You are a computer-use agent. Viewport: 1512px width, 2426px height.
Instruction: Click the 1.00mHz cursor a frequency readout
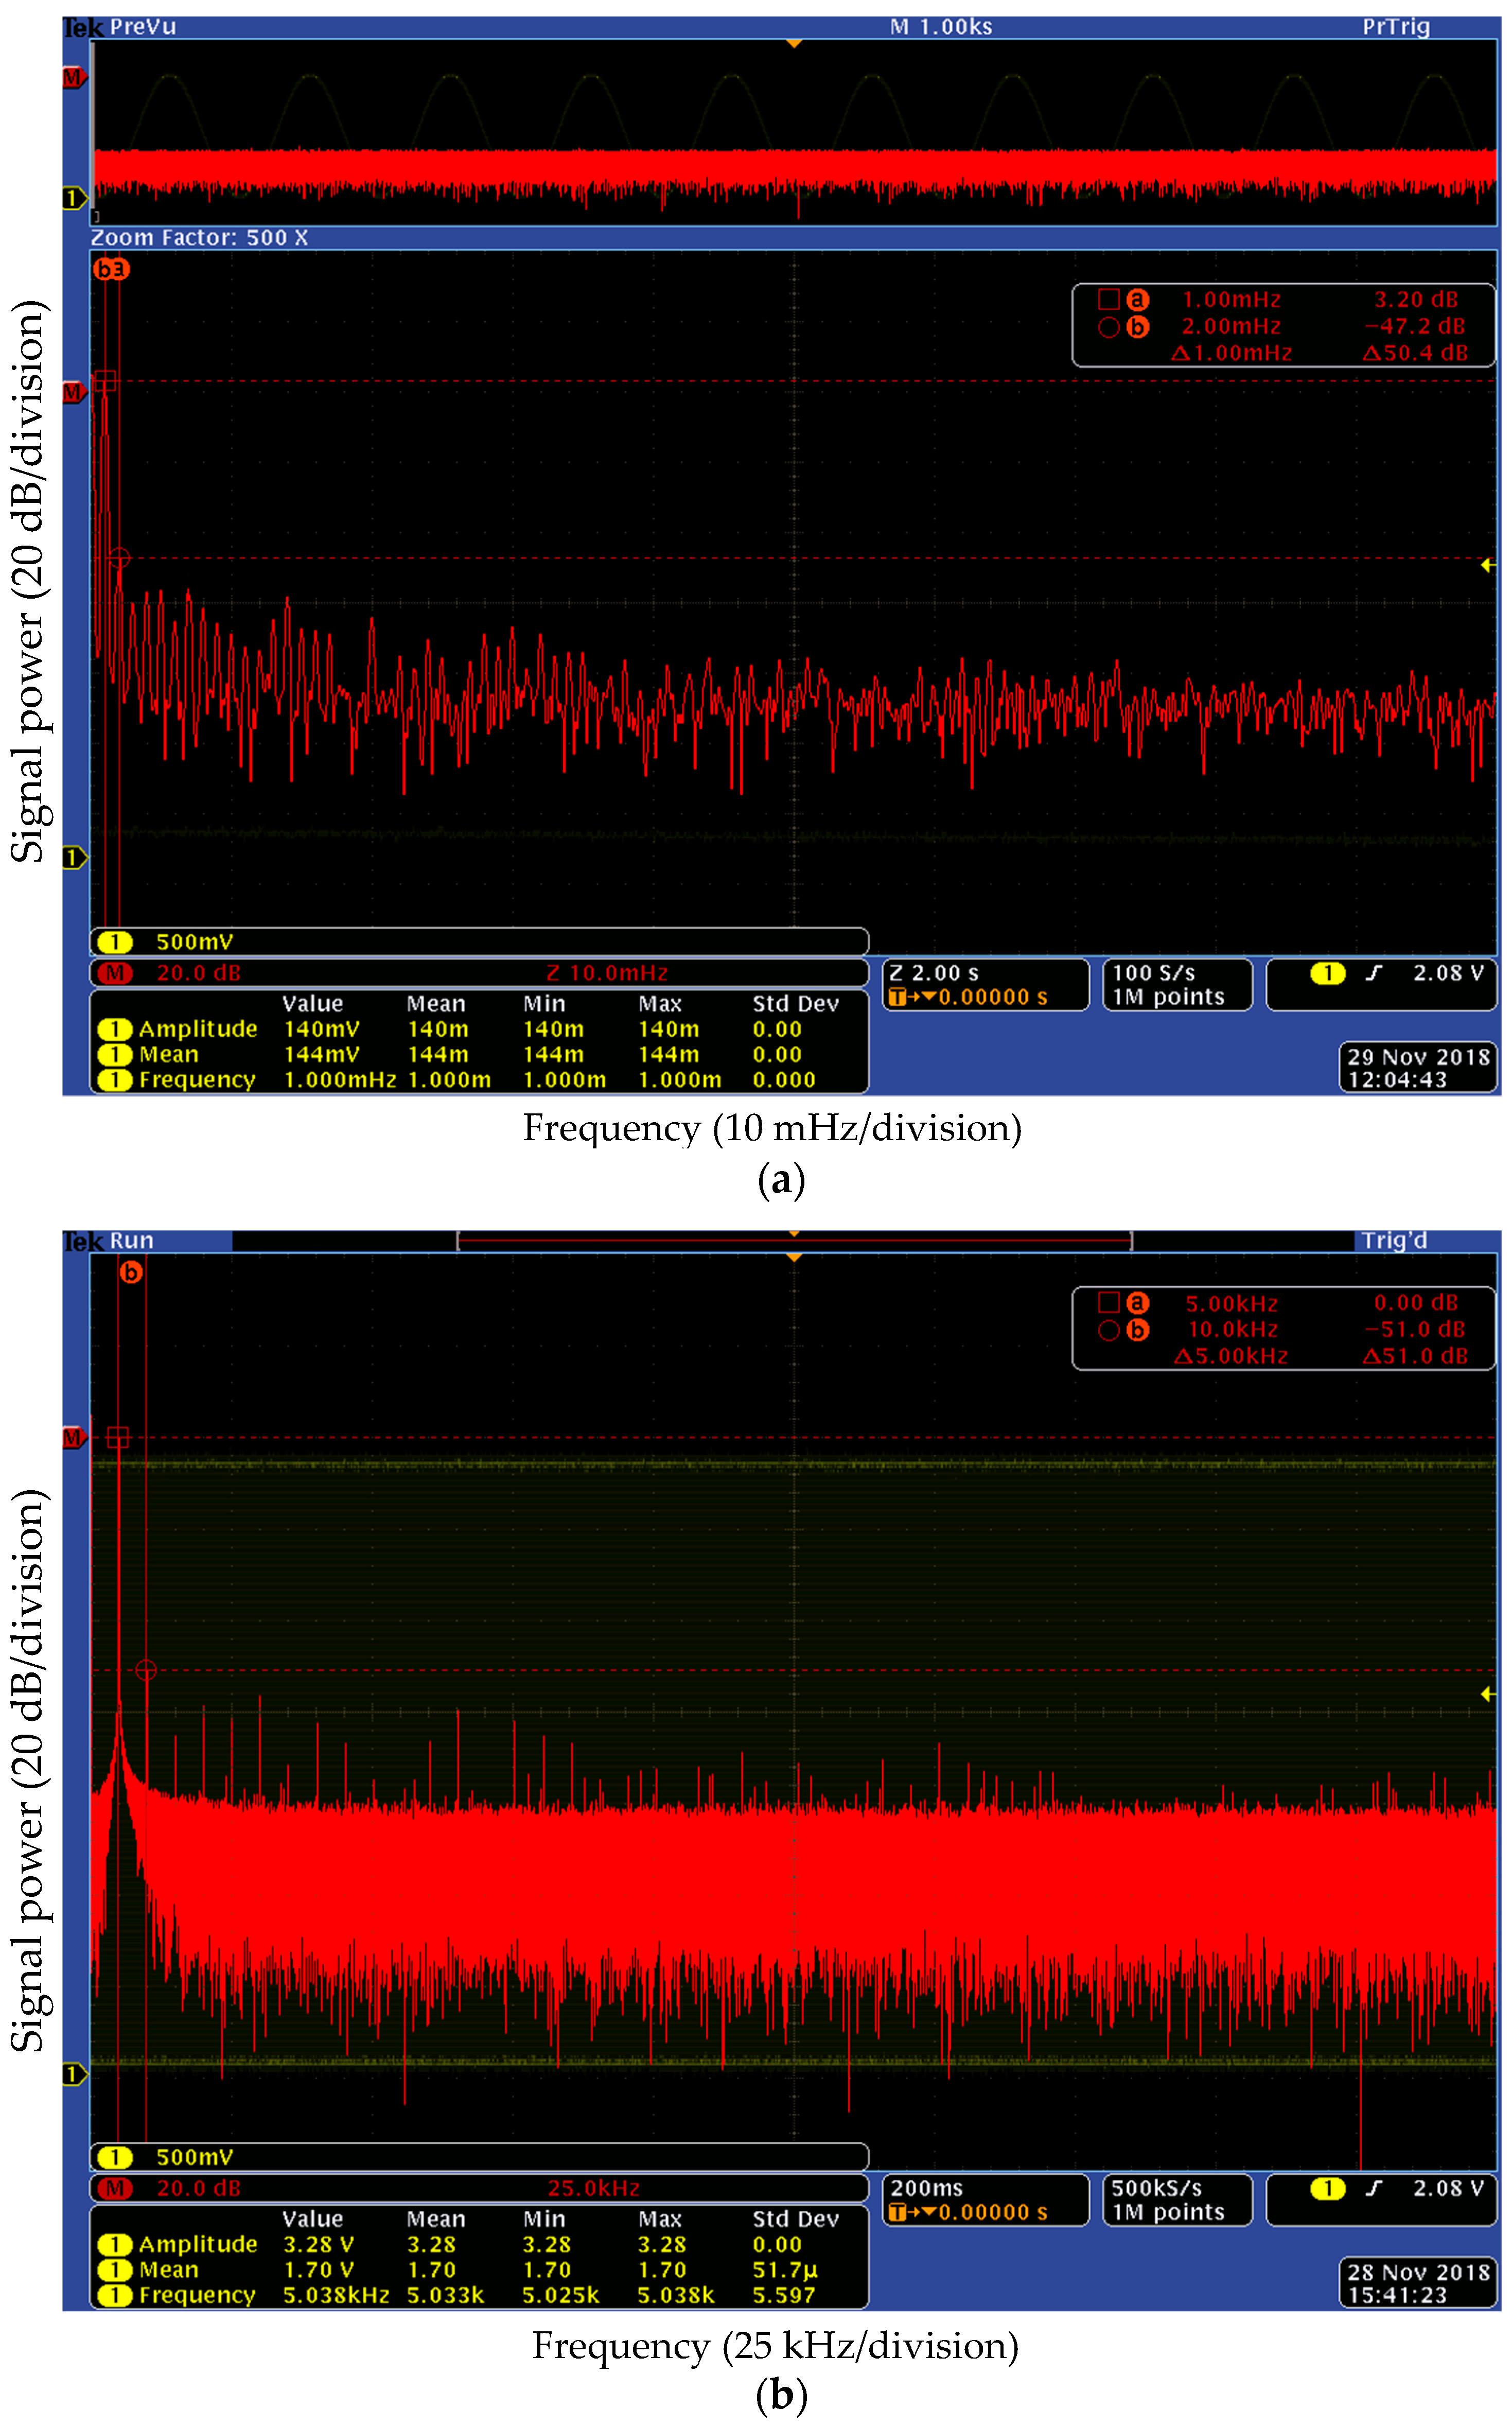click(x=1231, y=299)
